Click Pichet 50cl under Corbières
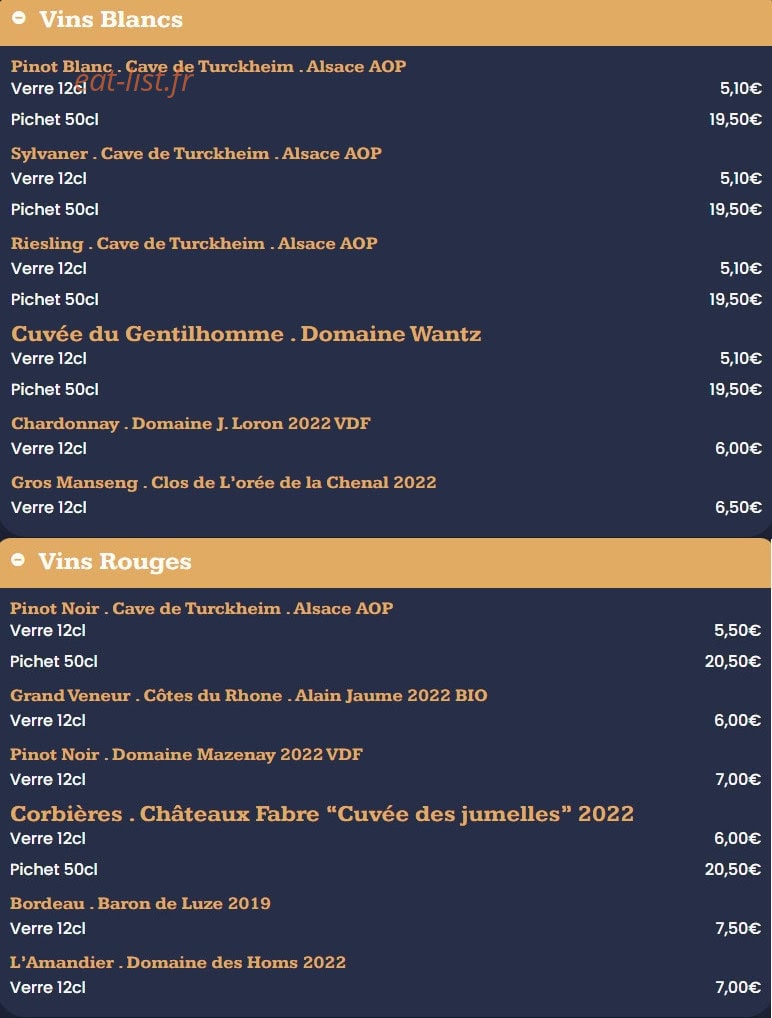 point(54,869)
